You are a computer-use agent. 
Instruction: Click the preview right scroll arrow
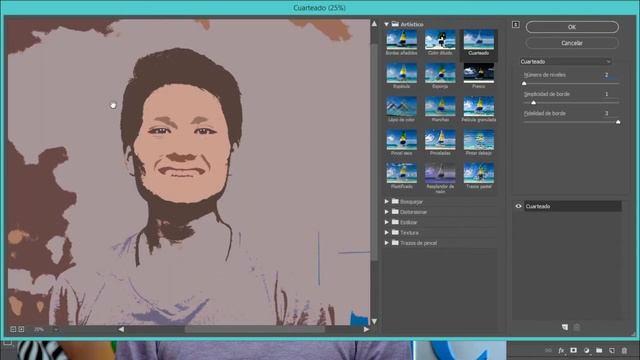(366, 329)
